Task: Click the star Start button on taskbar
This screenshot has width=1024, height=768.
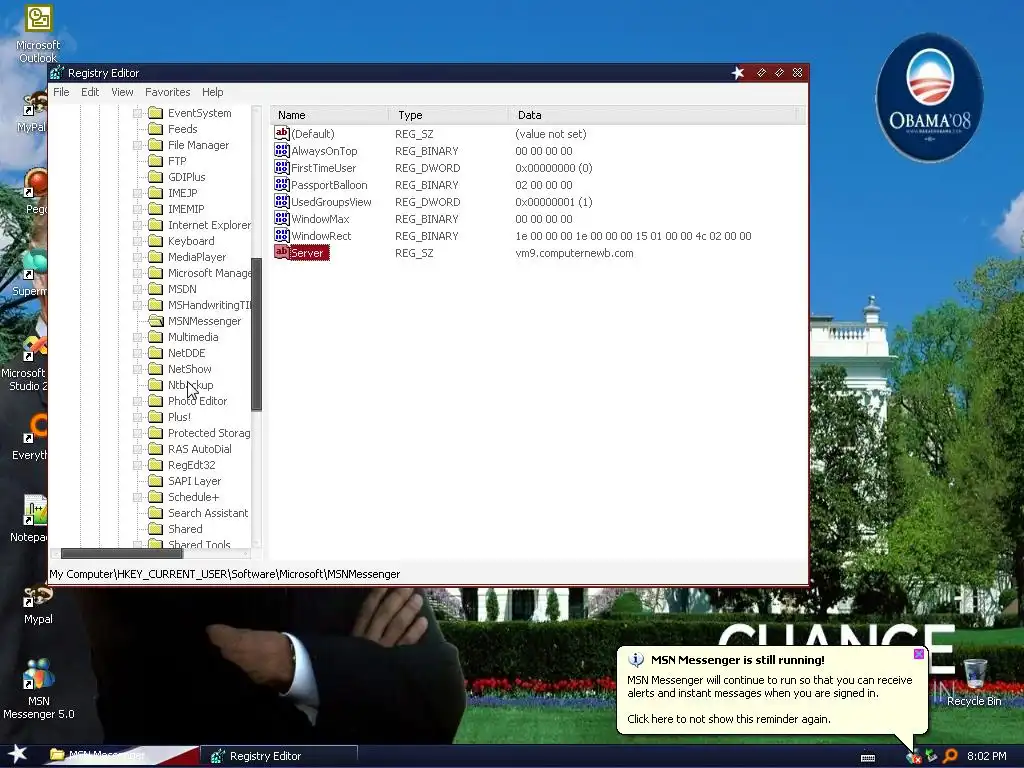Action: click(x=17, y=754)
